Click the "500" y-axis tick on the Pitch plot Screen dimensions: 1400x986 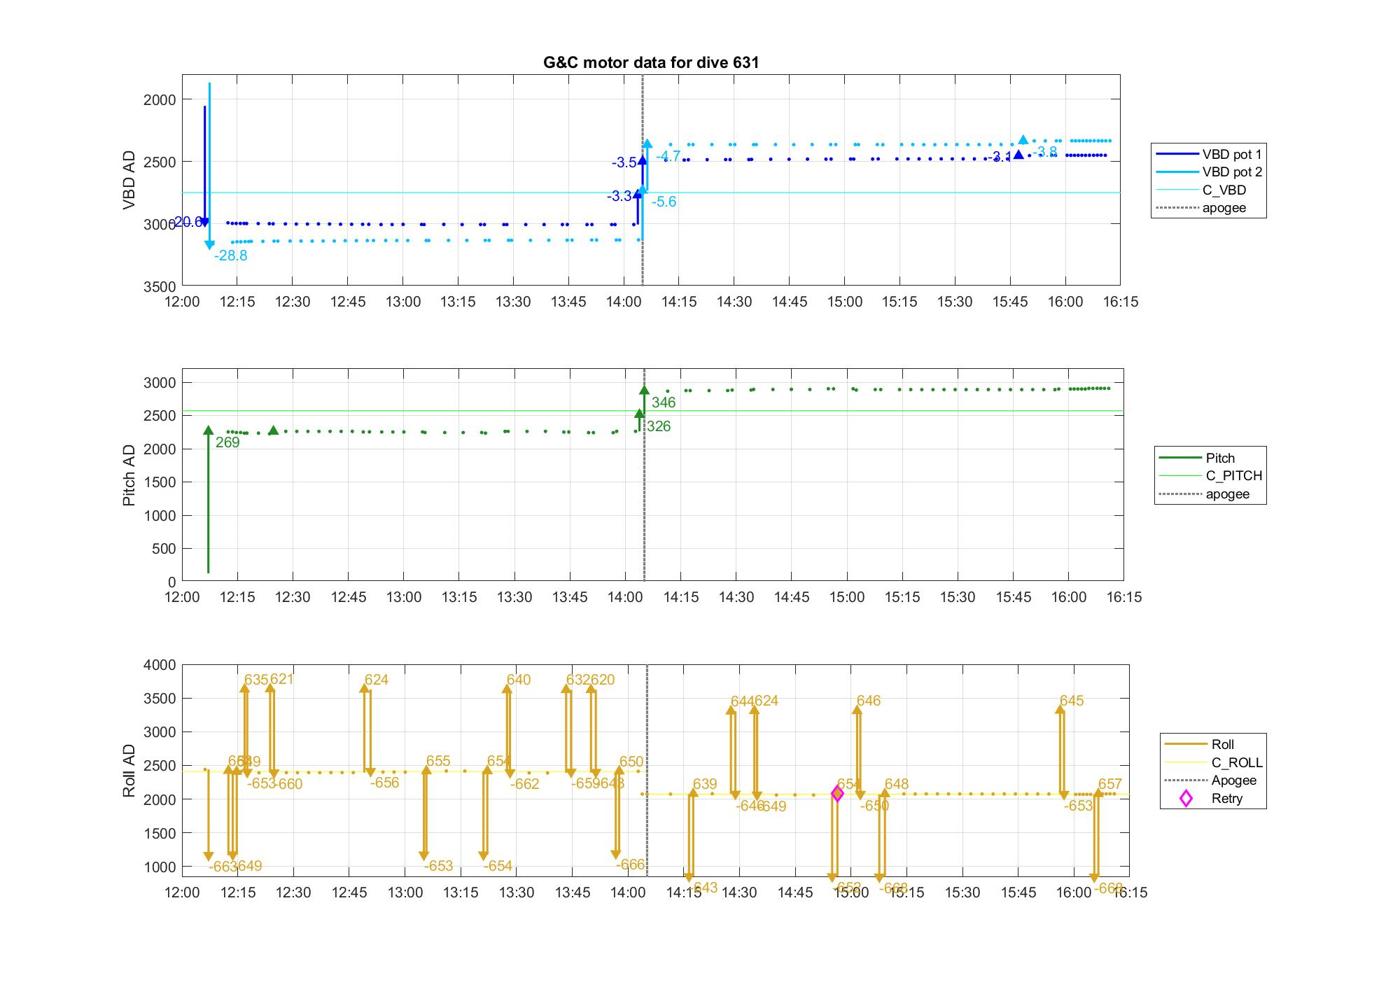(164, 549)
